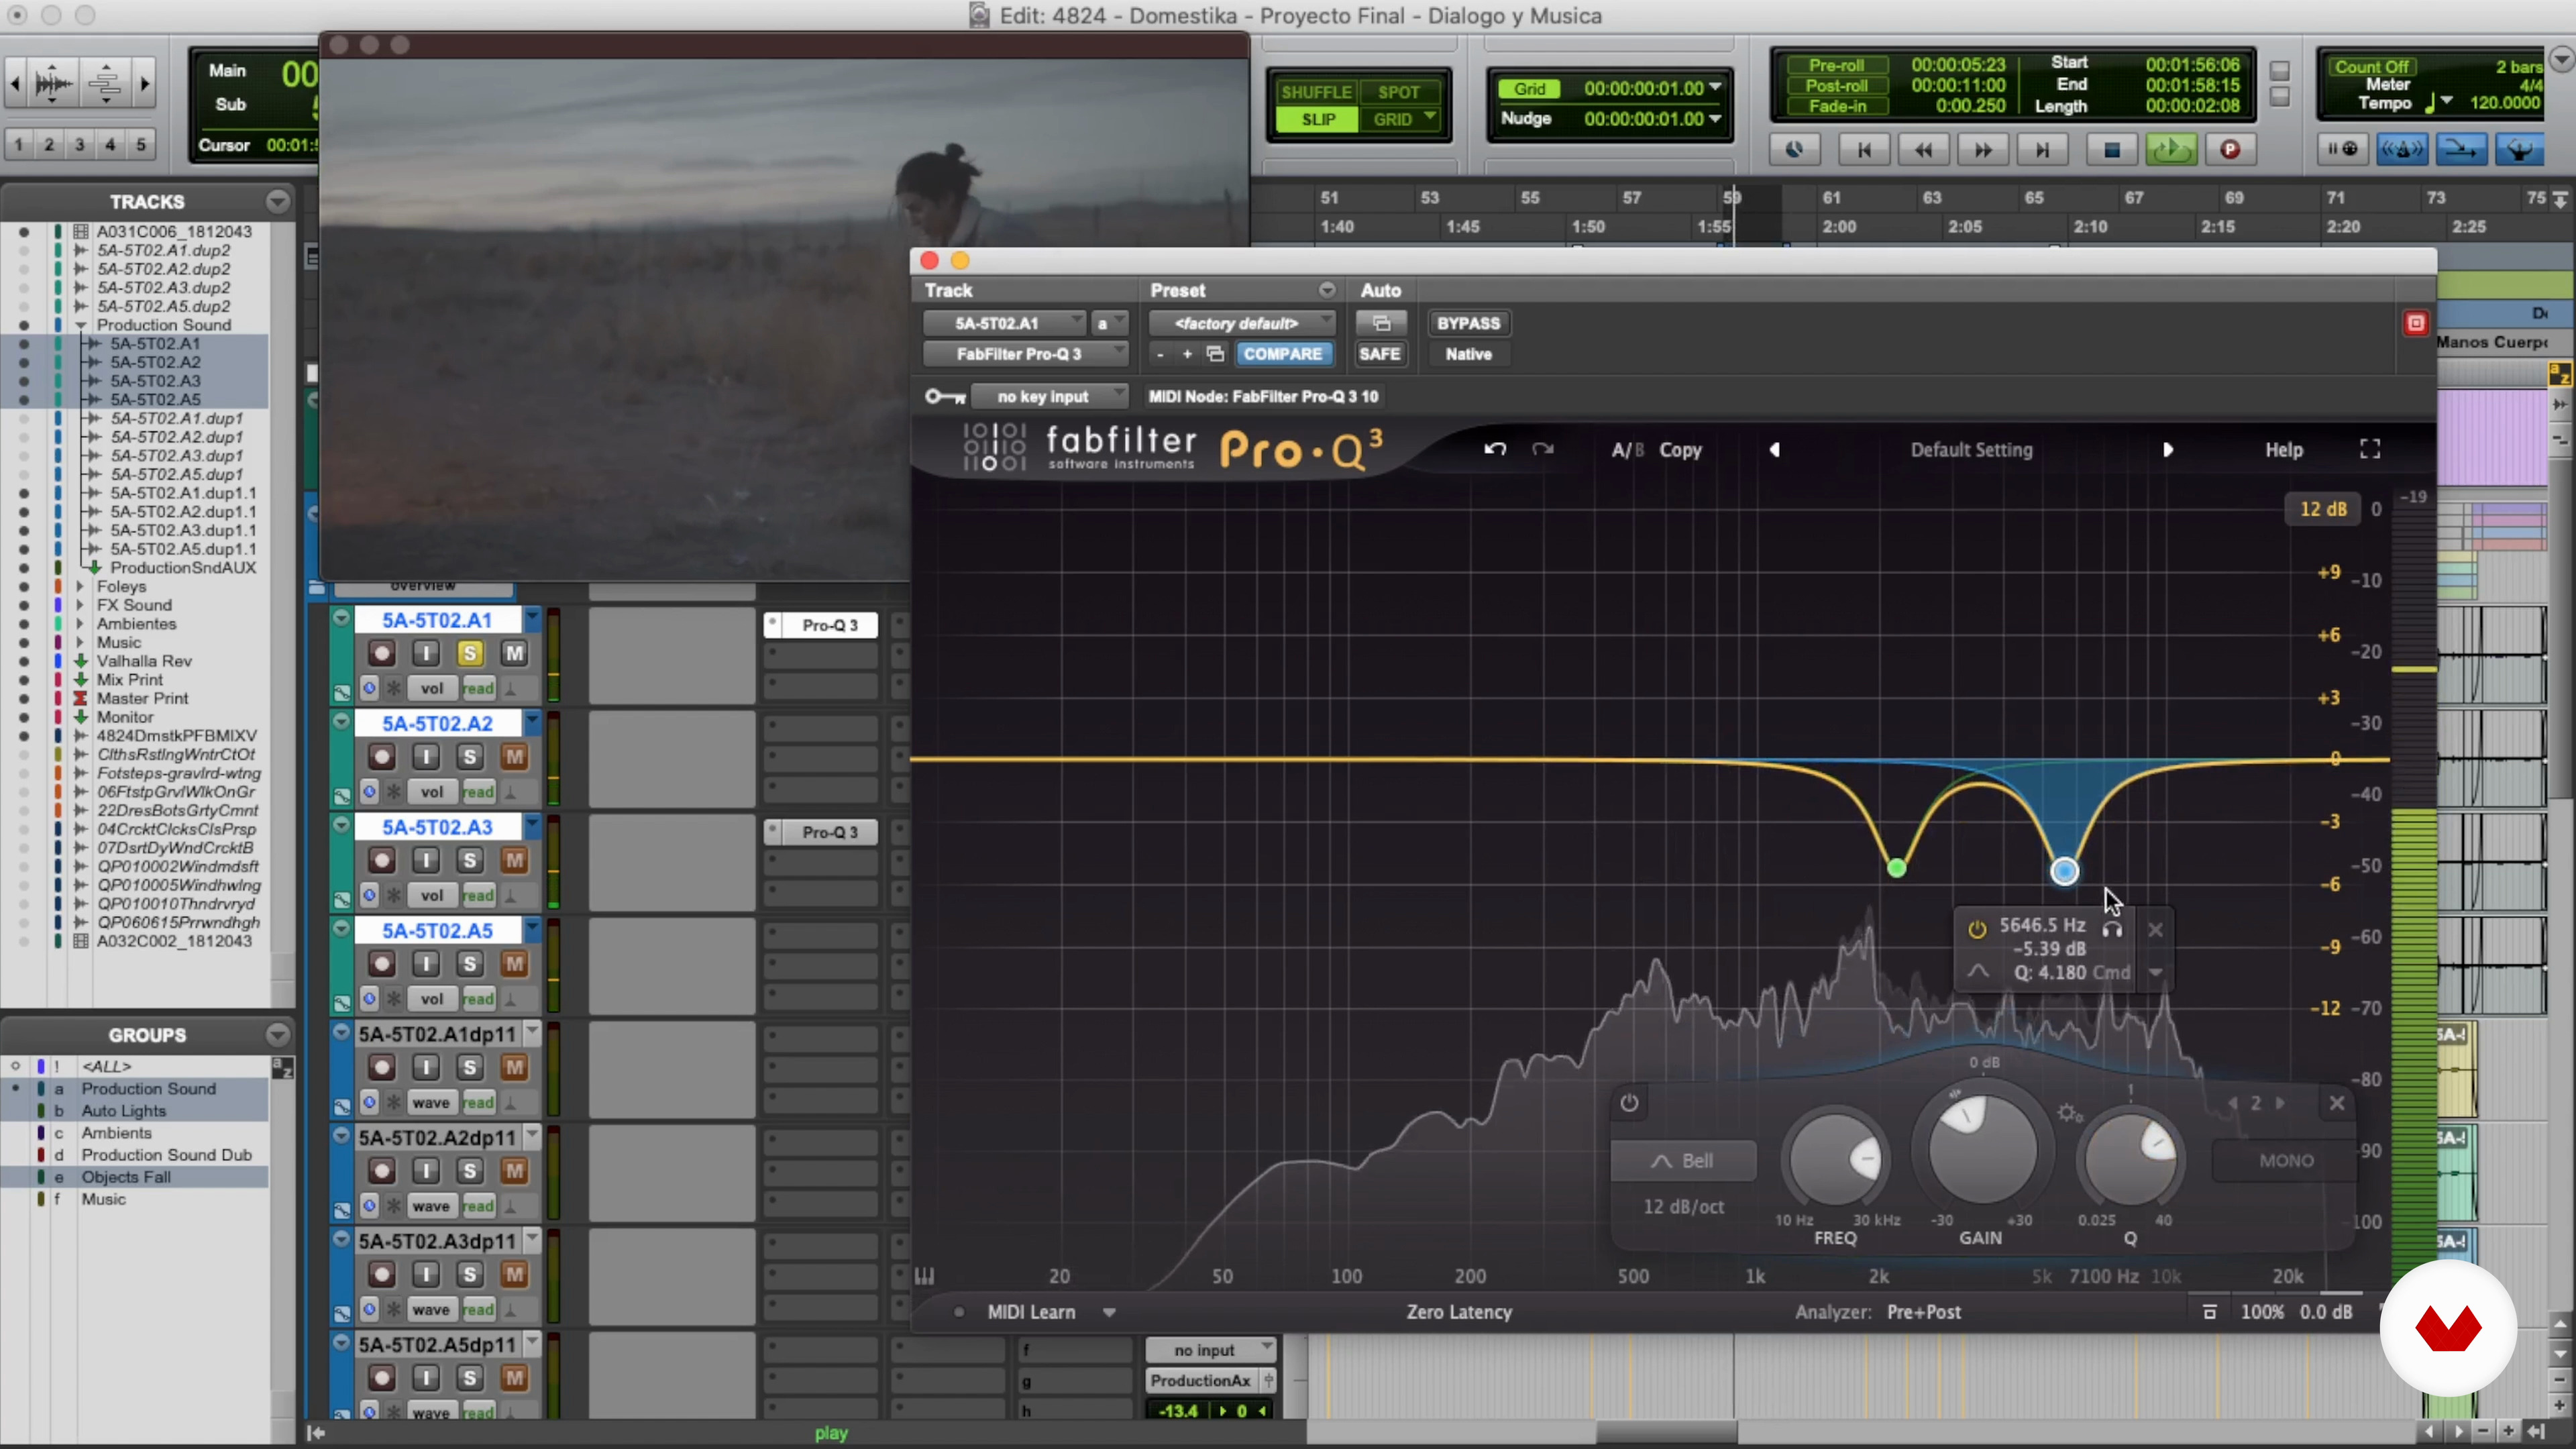This screenshot has height=1449, width=2576.
Task: Click Return to Zero transport button
Action: [1863, 150]
